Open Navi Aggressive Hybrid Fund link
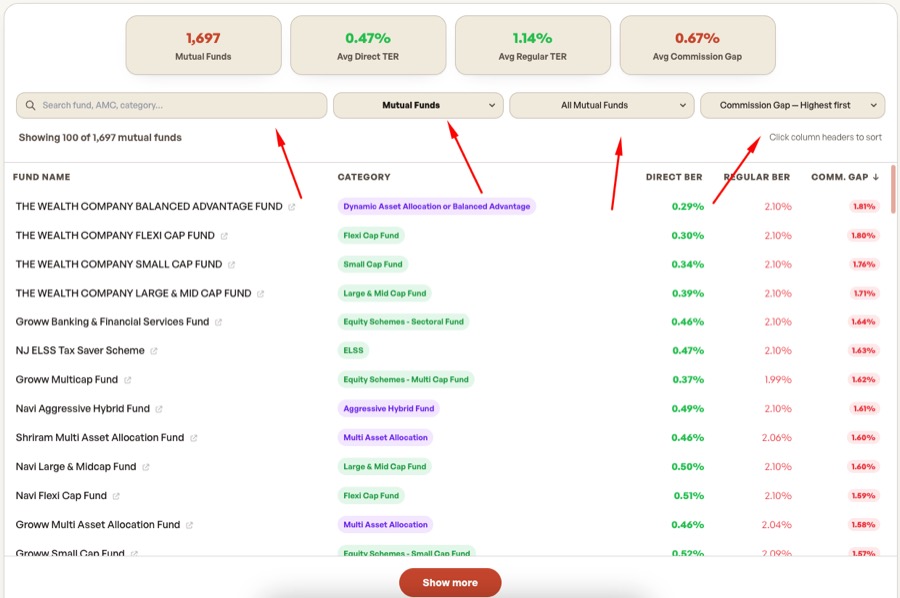This screenshot has height=598, width=900. (x=83, y=409)
